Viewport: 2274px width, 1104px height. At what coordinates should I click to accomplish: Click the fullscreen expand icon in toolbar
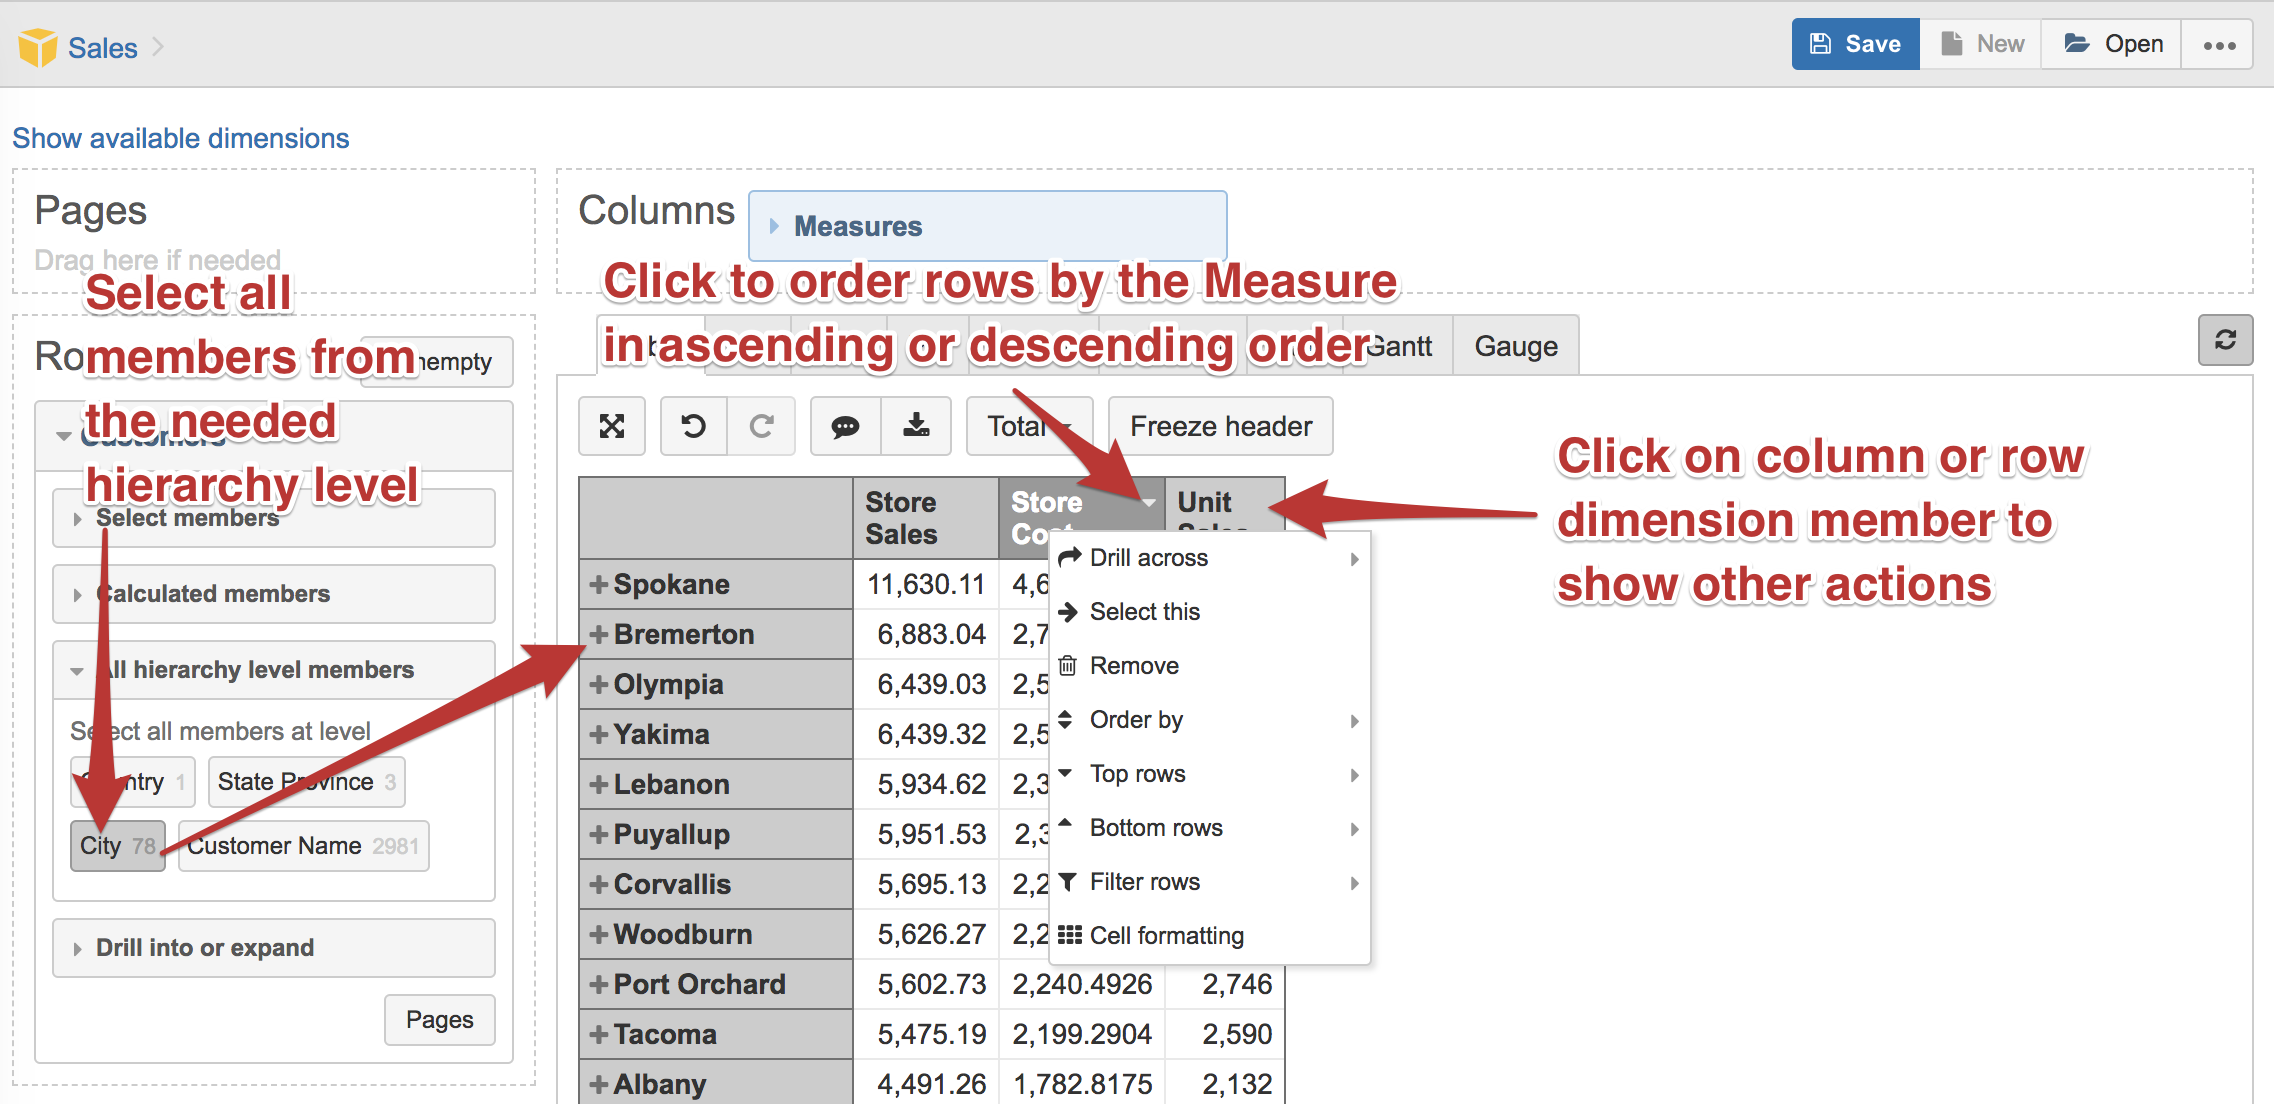pyautogui.click(x=612, y=426)
